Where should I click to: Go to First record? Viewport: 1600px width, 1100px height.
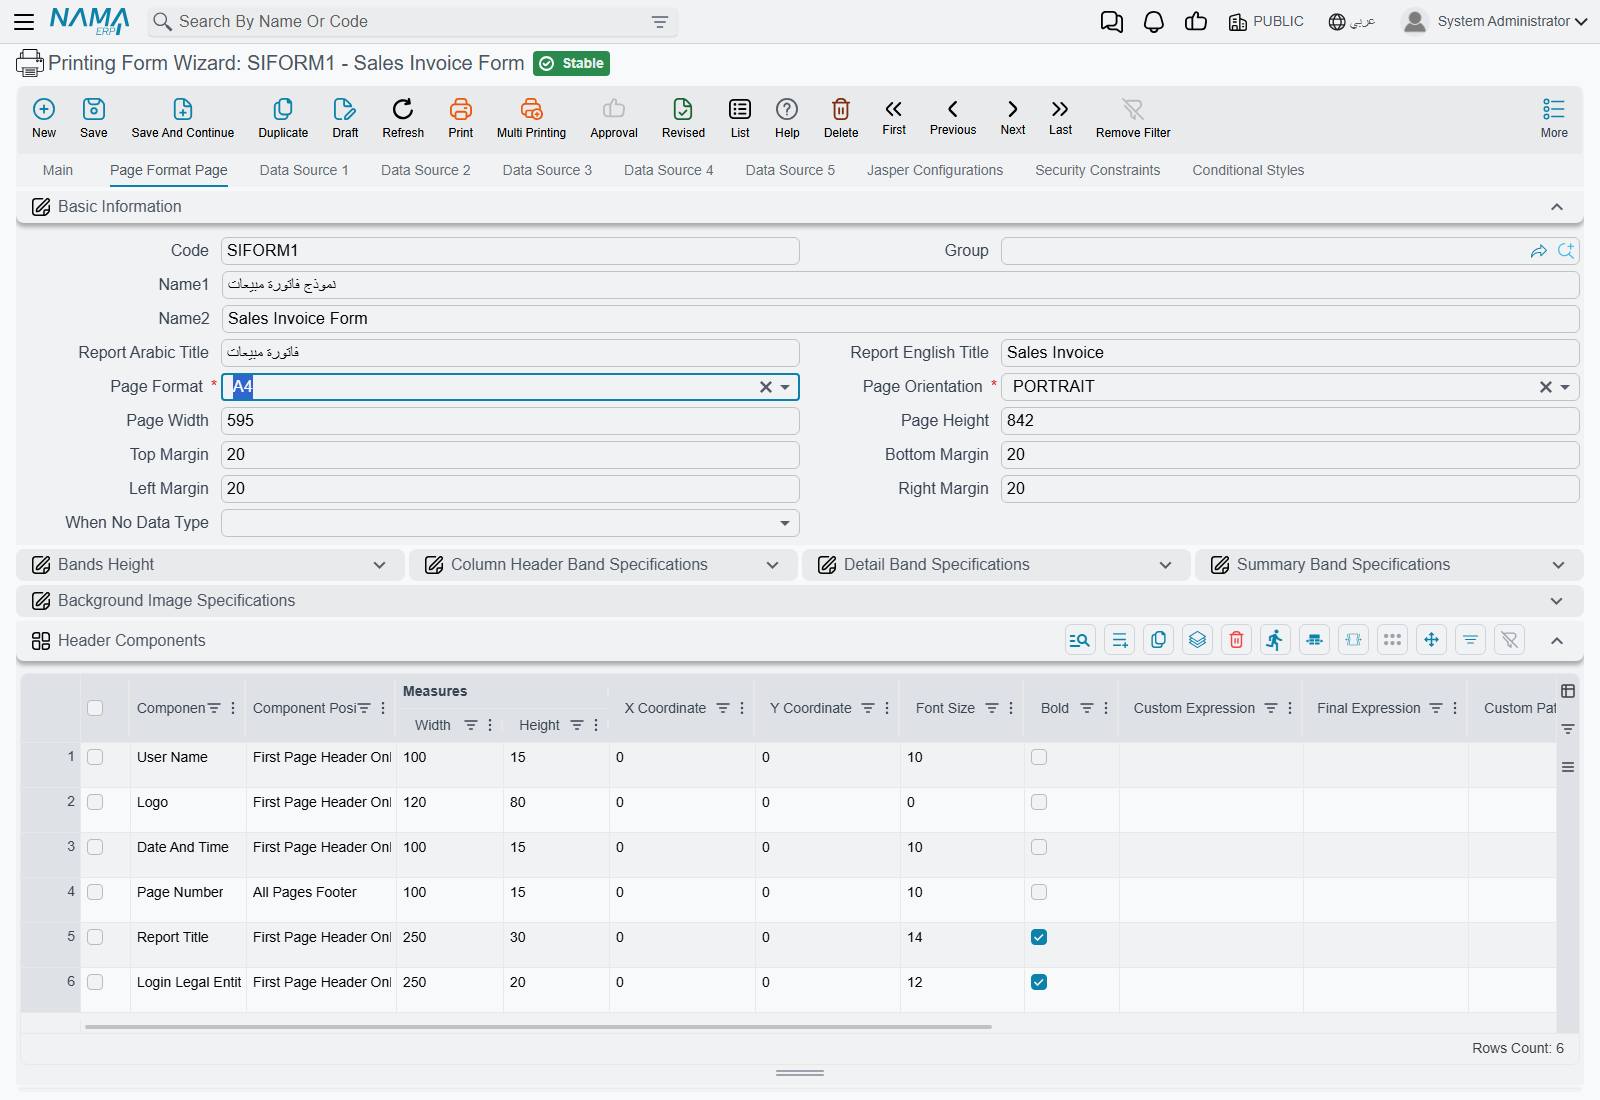pyautogui.click(x=894, y=109)
